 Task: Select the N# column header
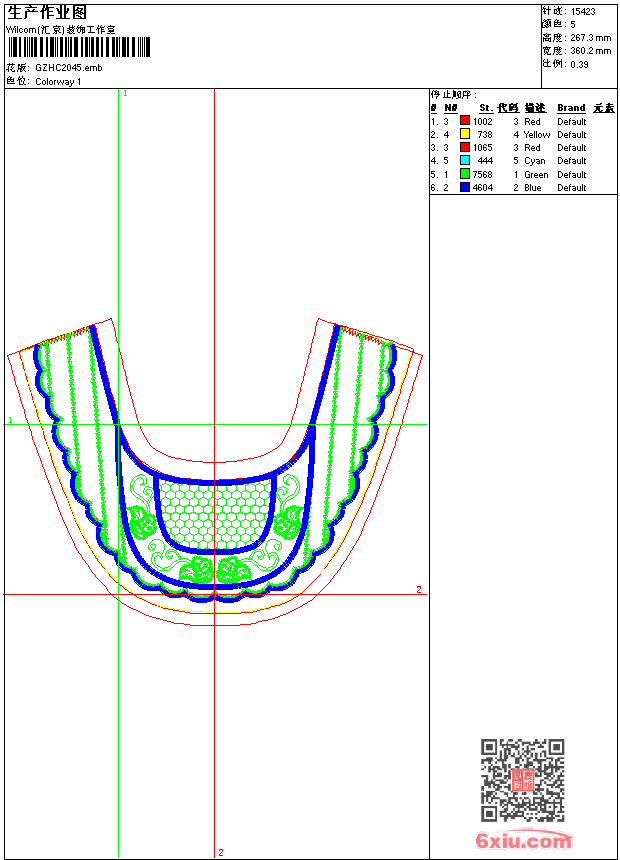tap(450, 108)
